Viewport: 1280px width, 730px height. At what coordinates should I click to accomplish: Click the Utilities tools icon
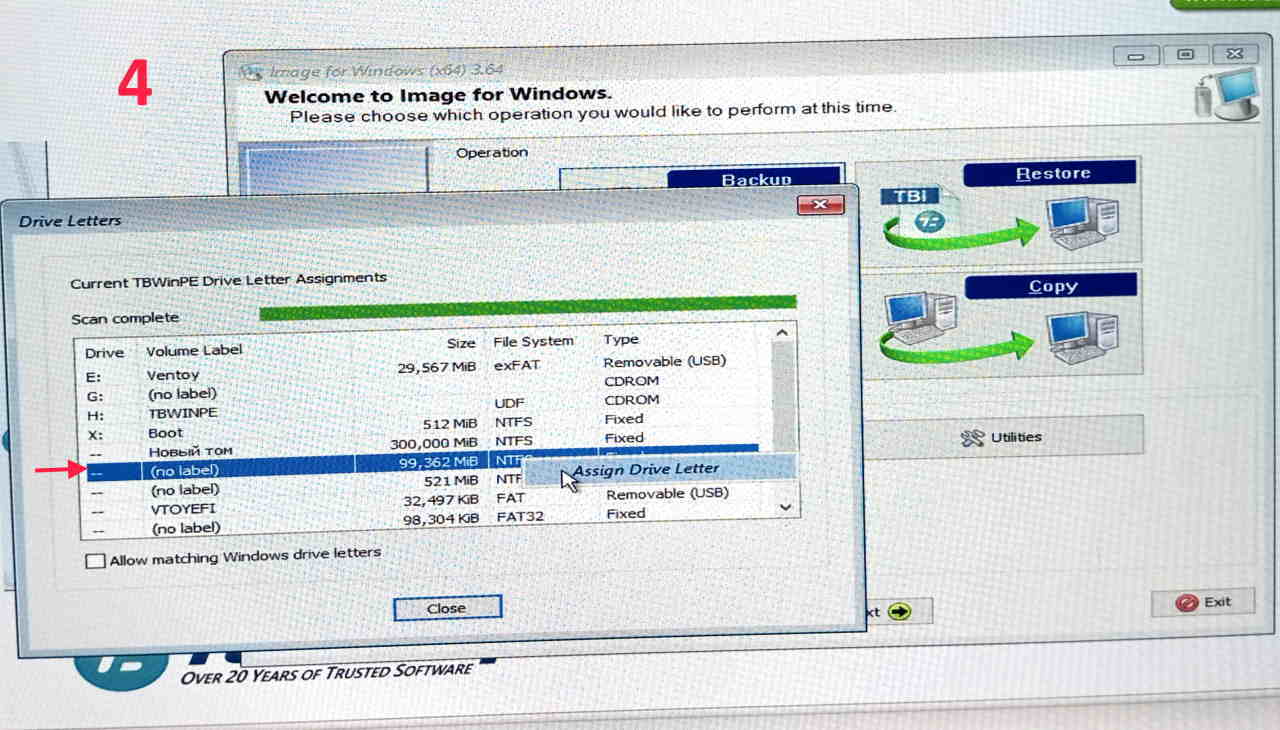point(972,438)
